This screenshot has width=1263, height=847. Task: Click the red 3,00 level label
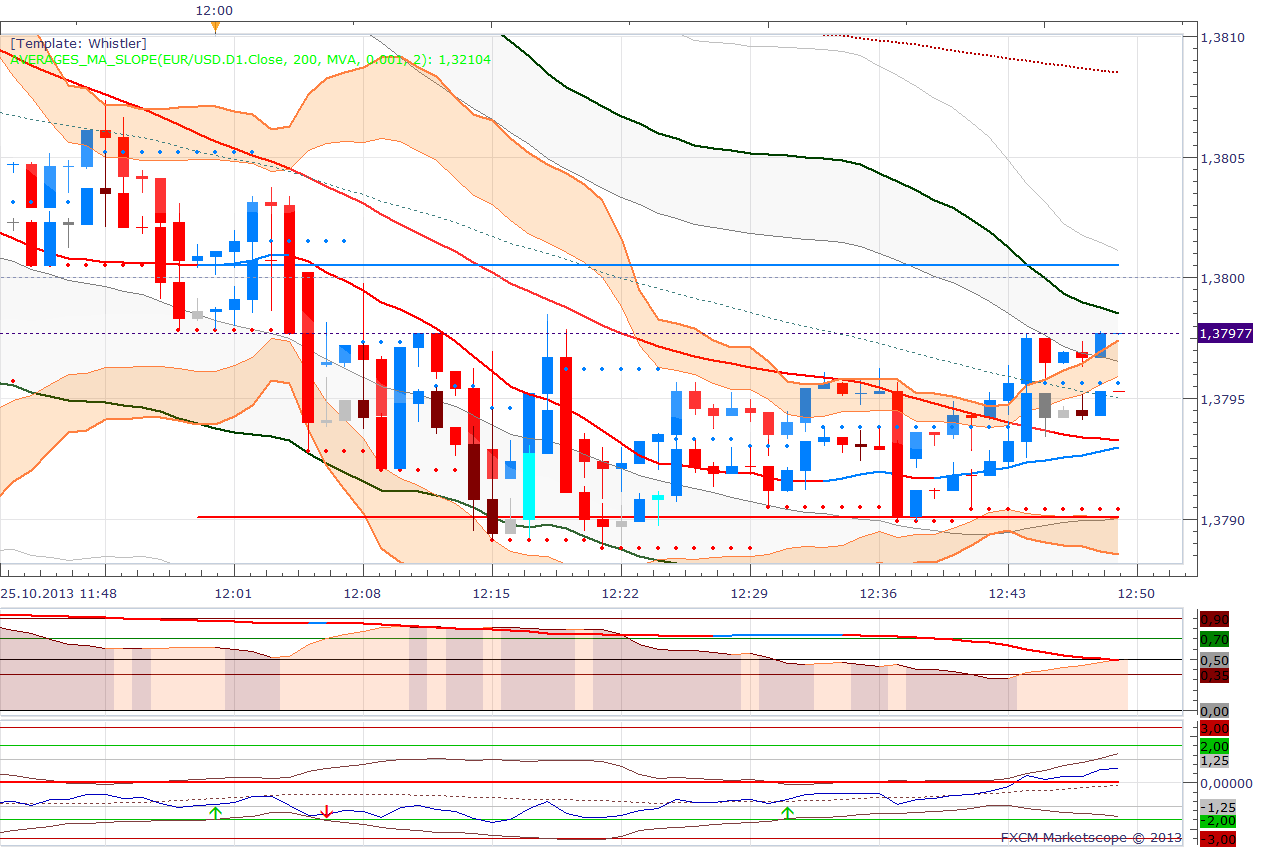point(1214,729)
